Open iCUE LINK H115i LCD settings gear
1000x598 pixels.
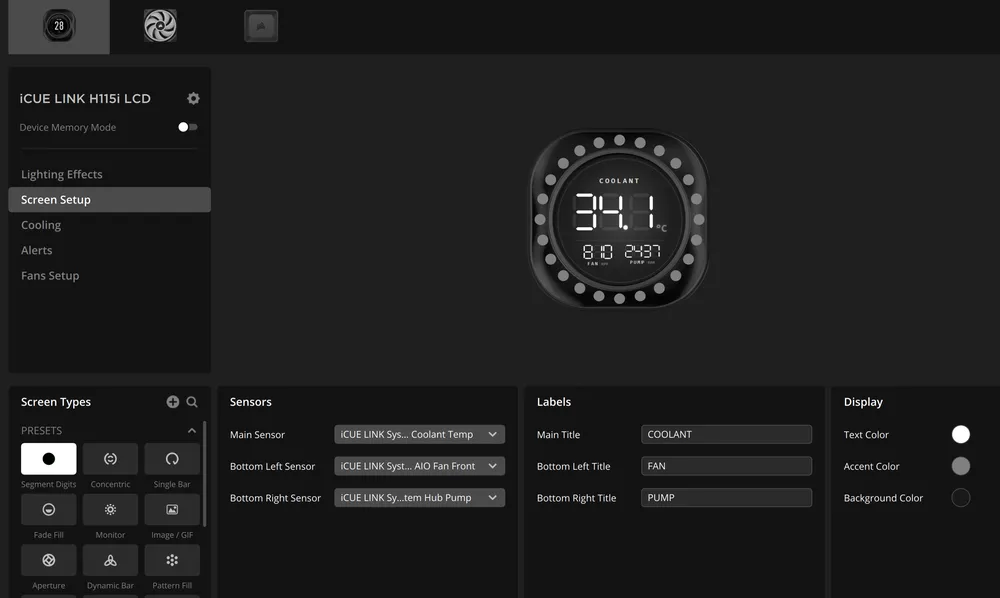pyautogui.click(x=193, y=98)
